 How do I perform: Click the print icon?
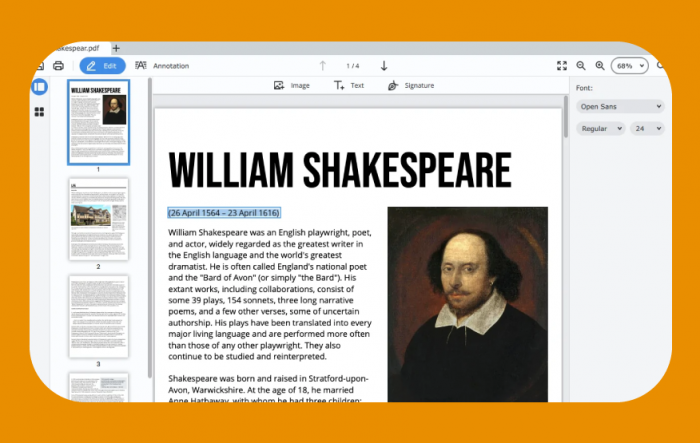58,66
